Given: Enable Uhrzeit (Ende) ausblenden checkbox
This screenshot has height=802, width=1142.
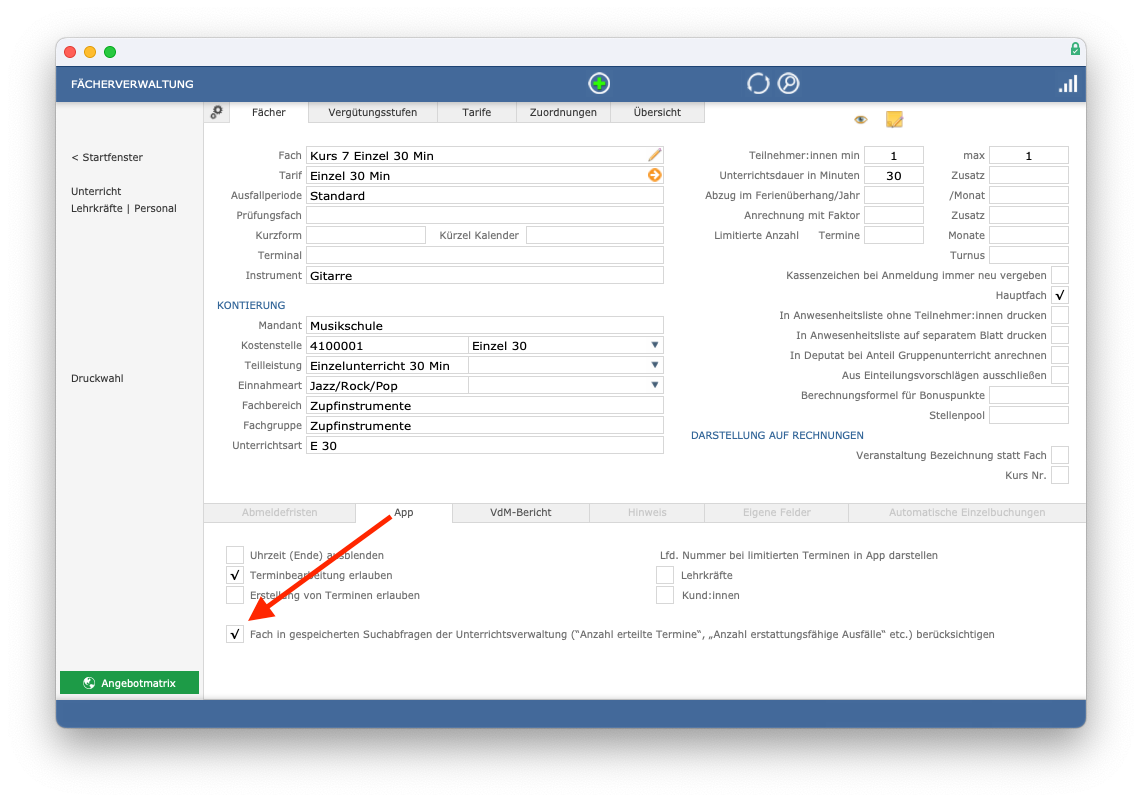Looking at the screenshot, I should [235, 555].
